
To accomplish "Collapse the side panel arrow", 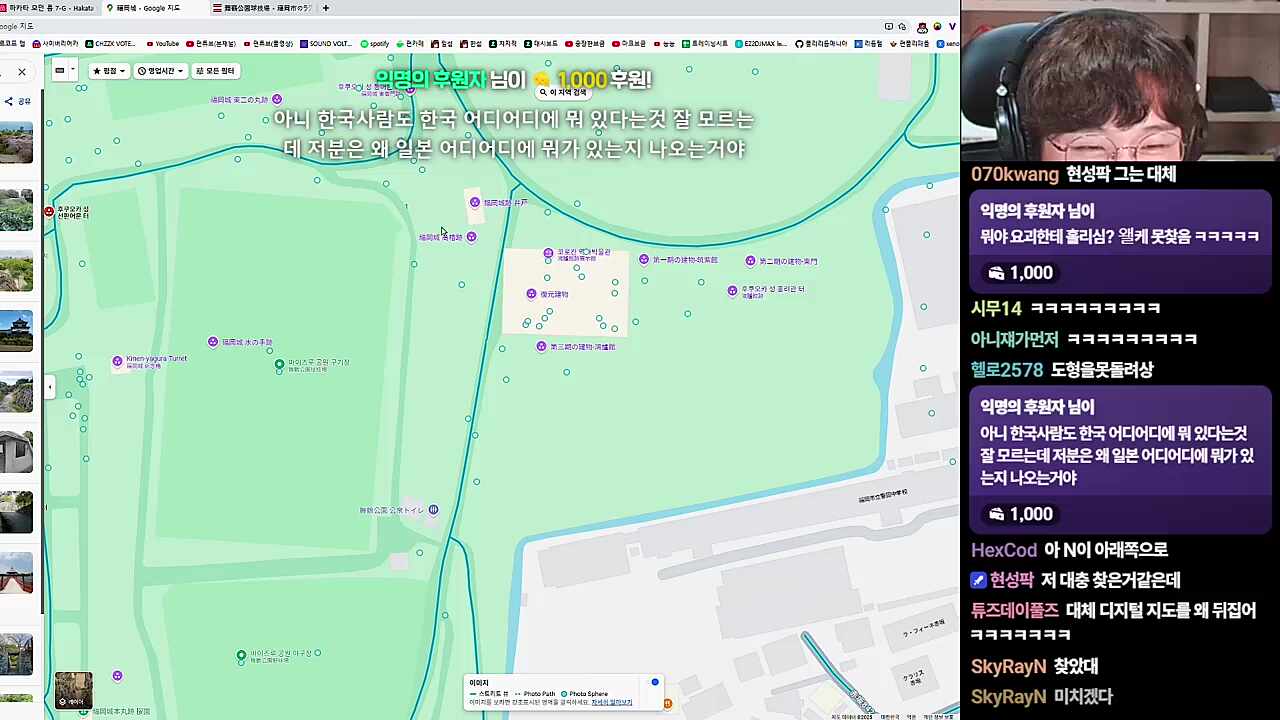I will [50, 387].
